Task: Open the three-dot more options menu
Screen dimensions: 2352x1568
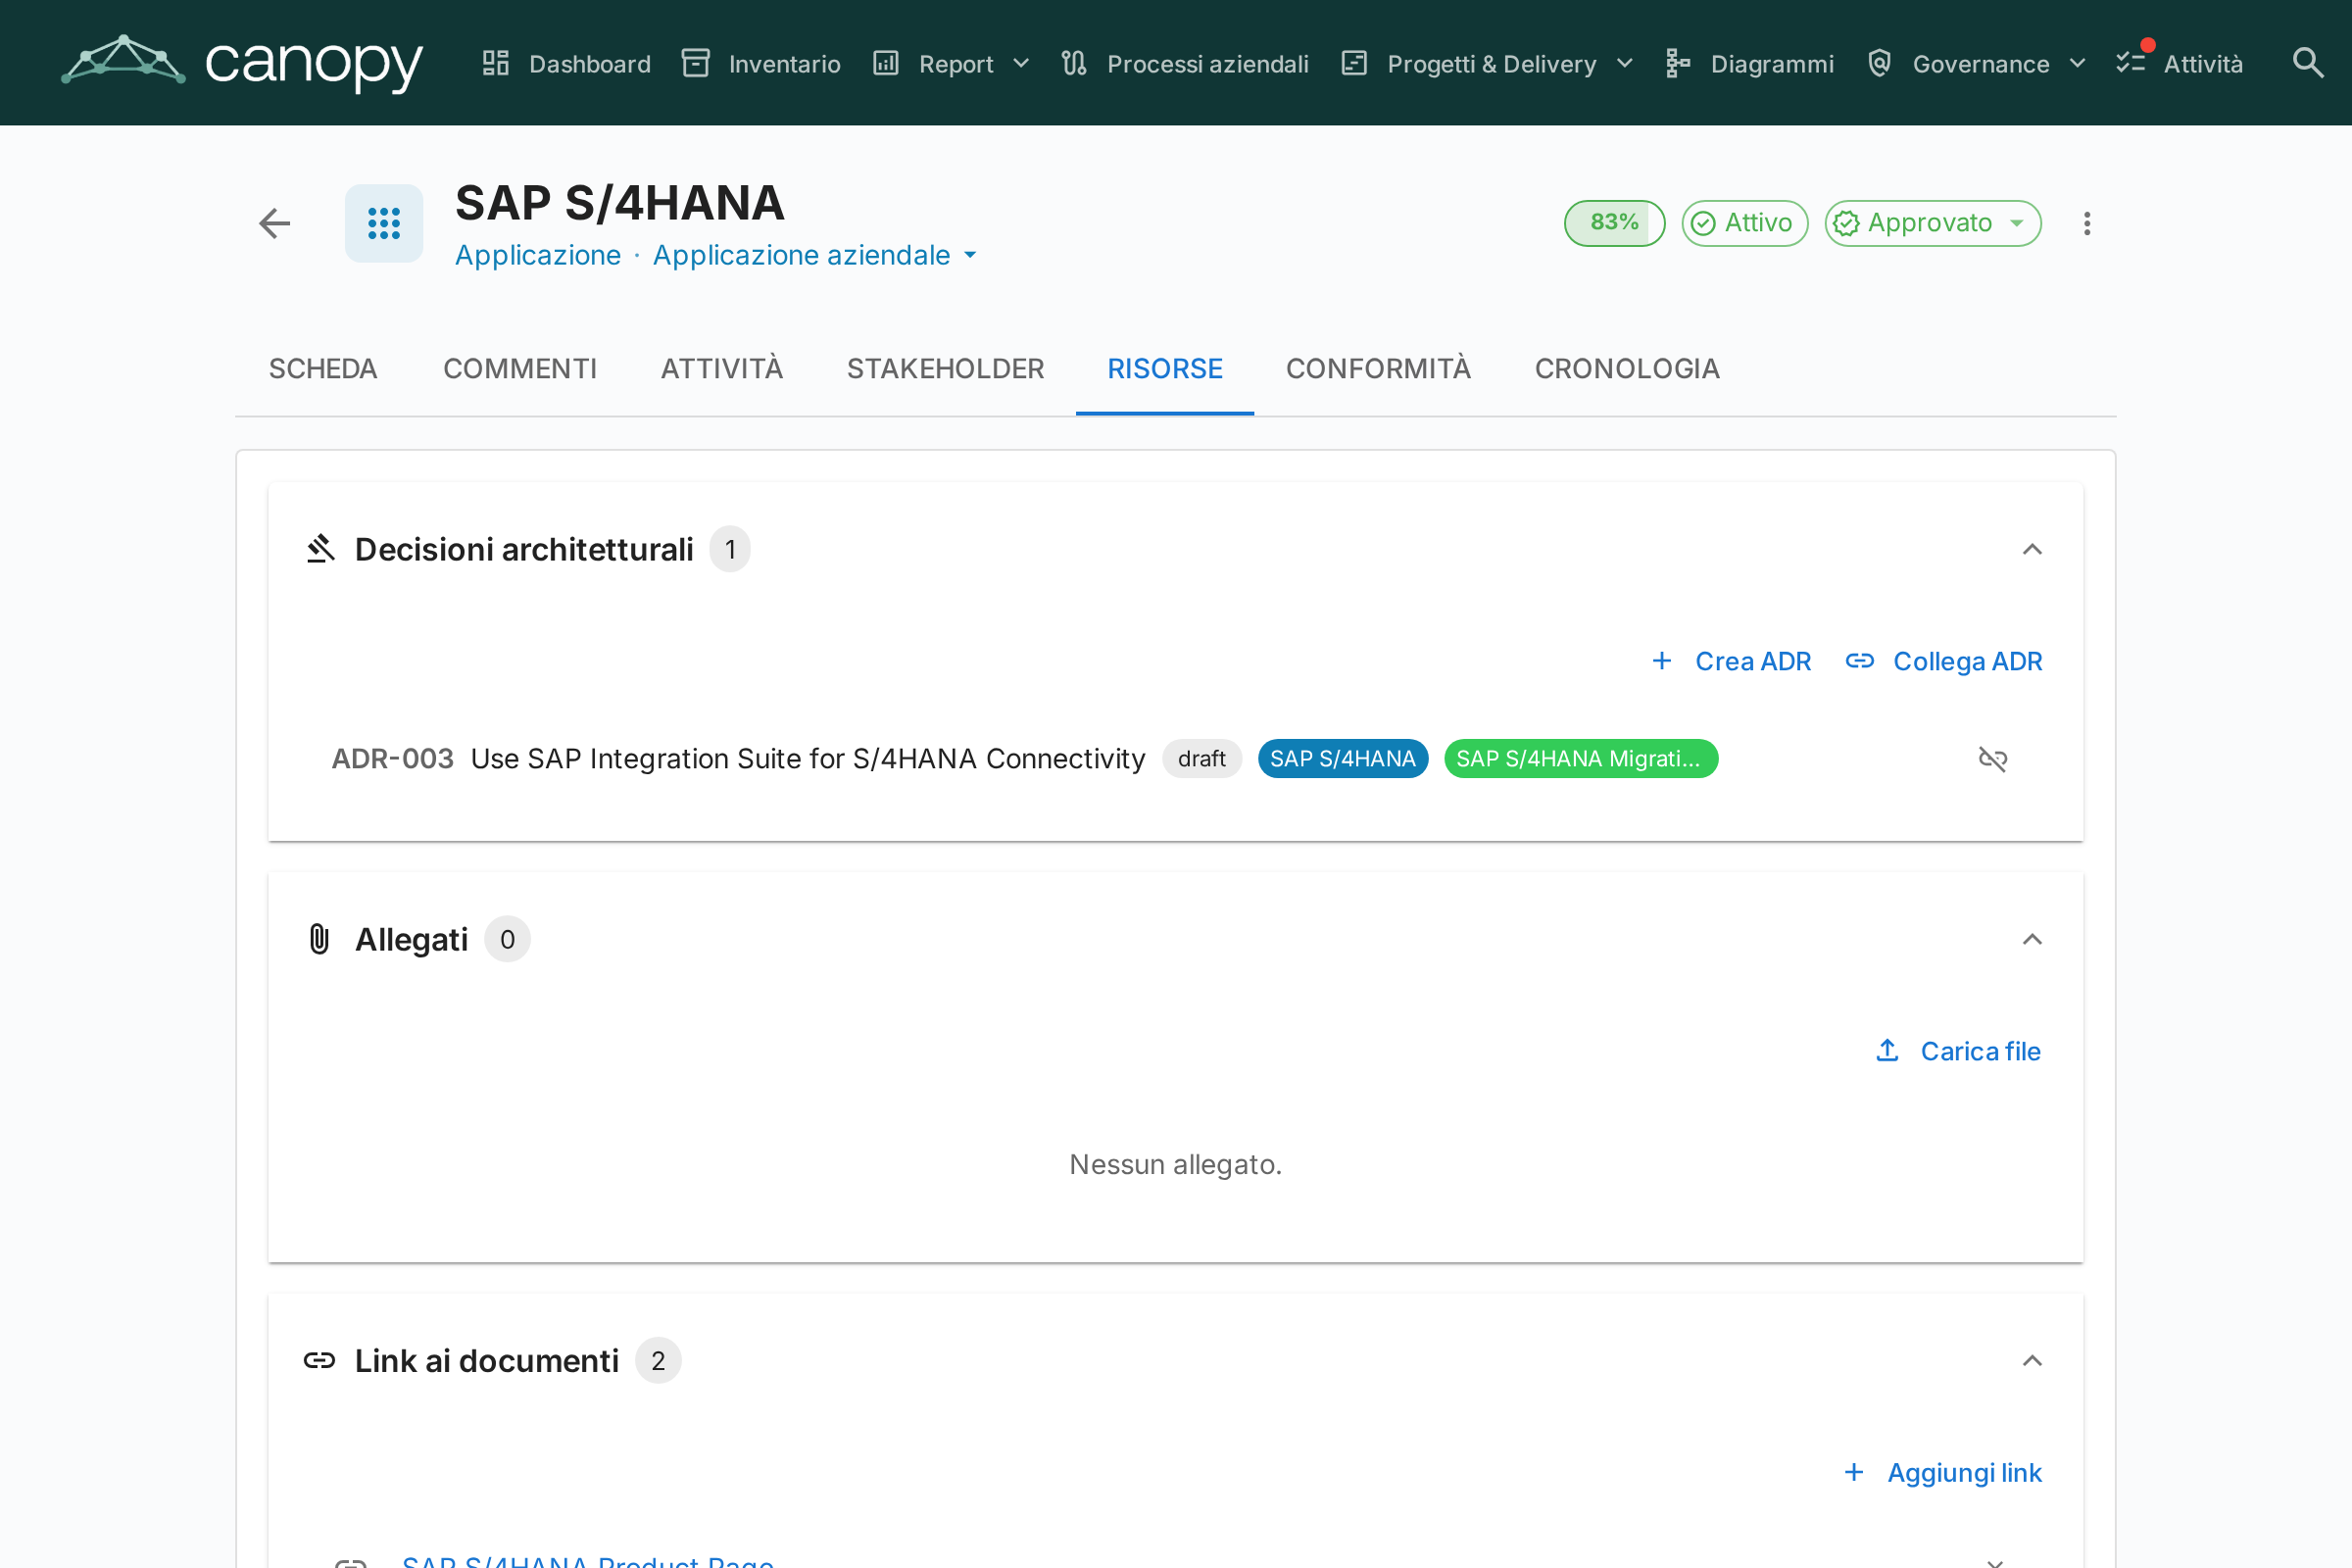Action: [x=2087, y=223]
